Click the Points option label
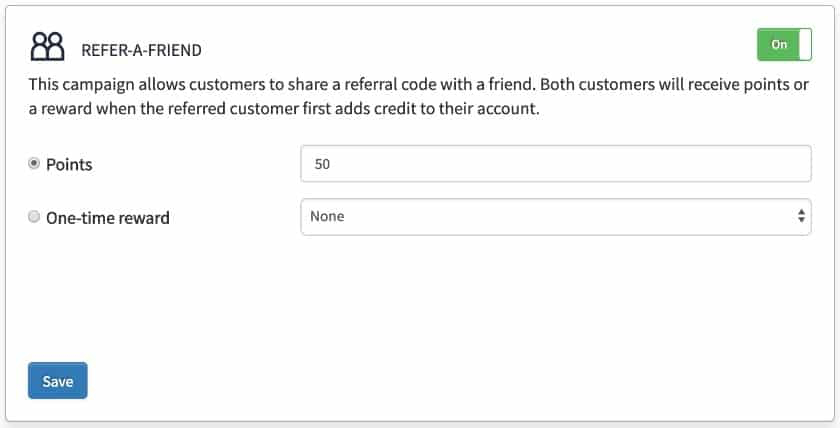The image size is (840, 428). (69, 164)
